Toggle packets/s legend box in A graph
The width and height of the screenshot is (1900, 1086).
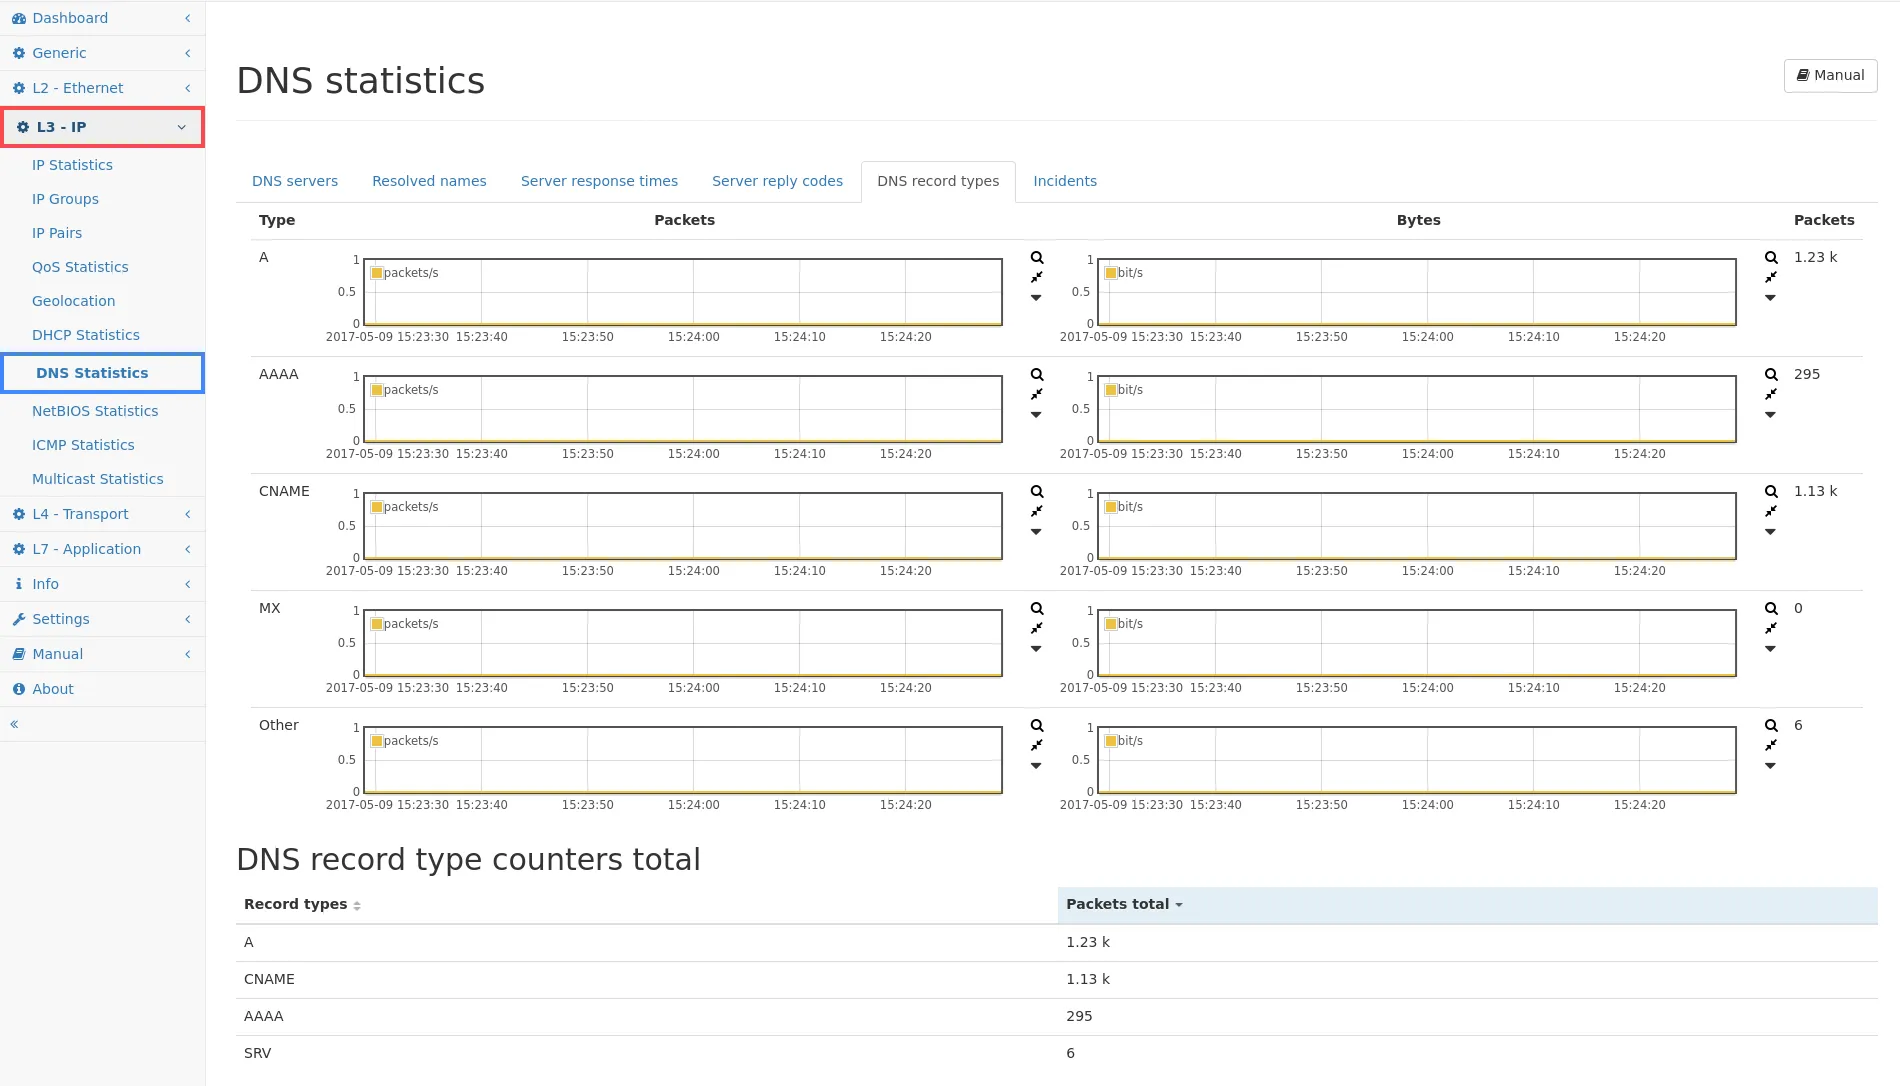(377, 273)
